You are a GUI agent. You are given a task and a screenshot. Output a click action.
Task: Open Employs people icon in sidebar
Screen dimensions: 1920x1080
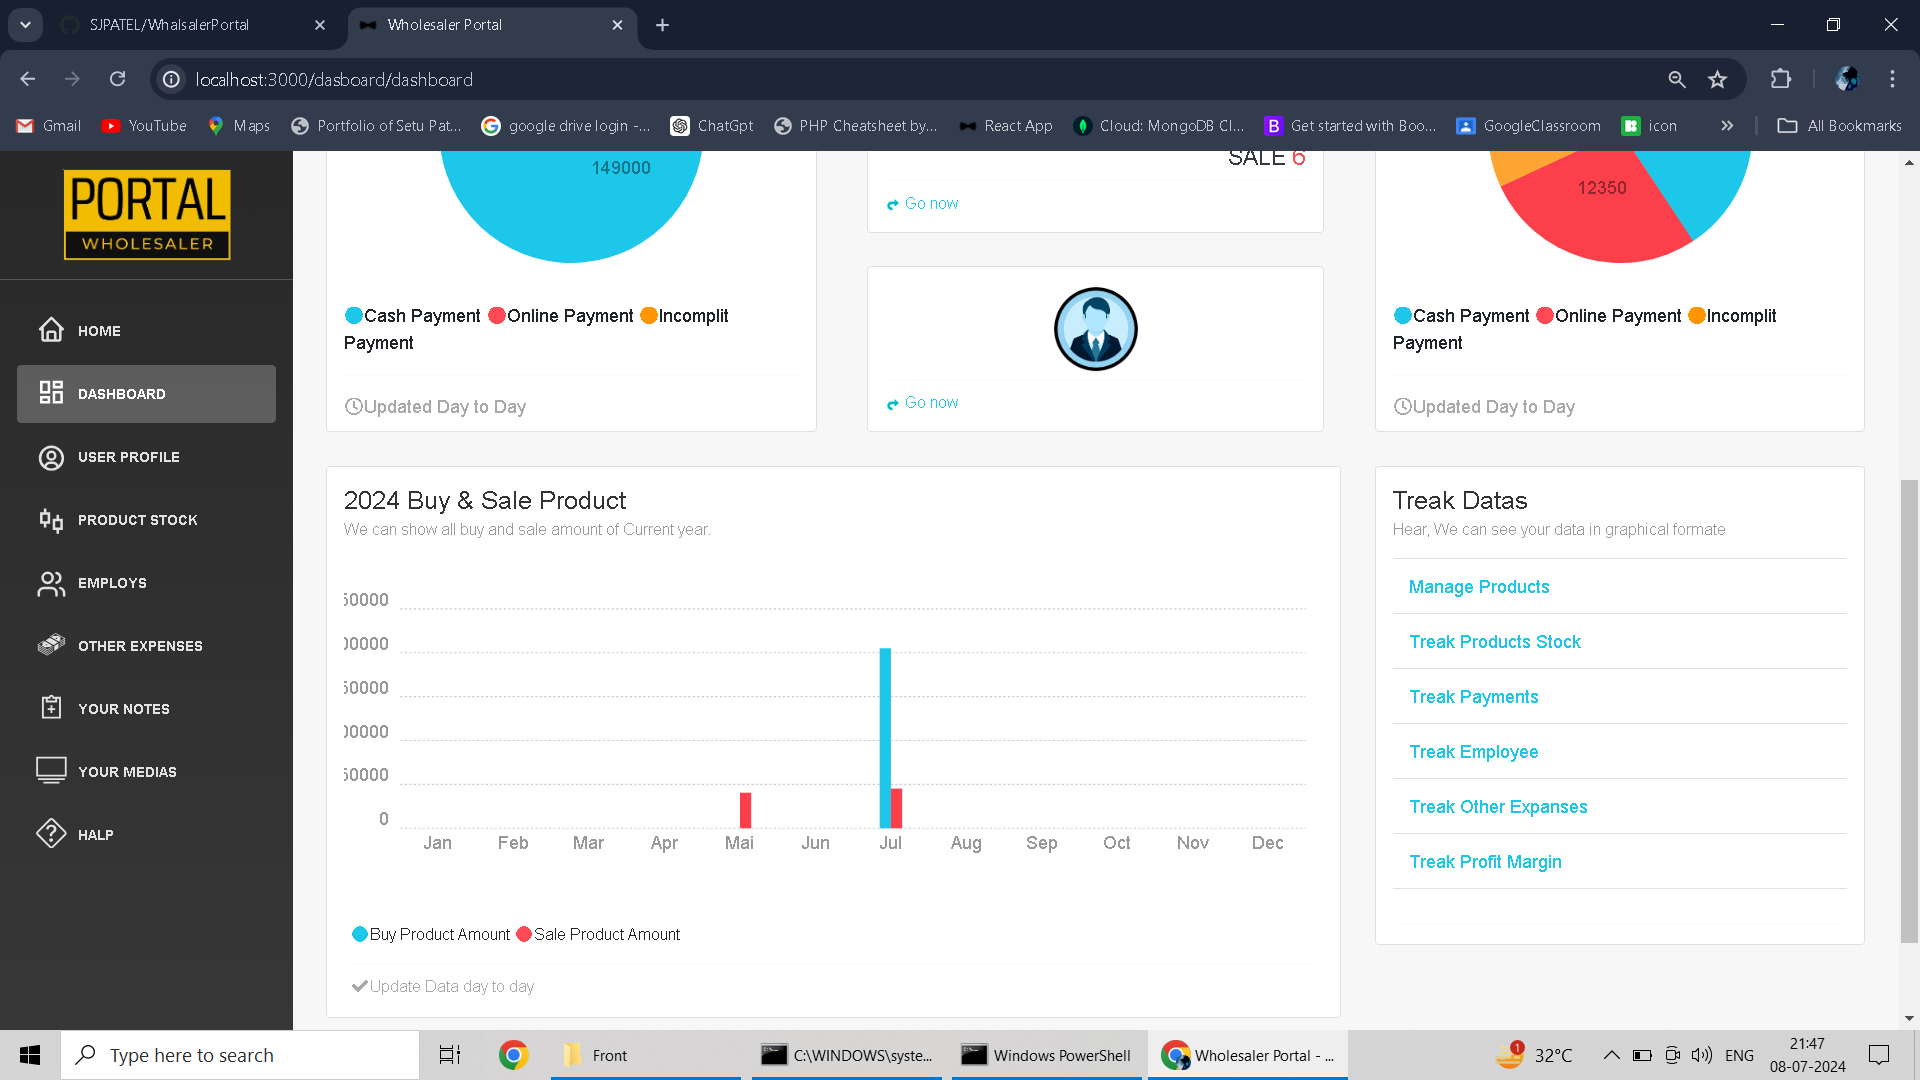click(51, 583)
